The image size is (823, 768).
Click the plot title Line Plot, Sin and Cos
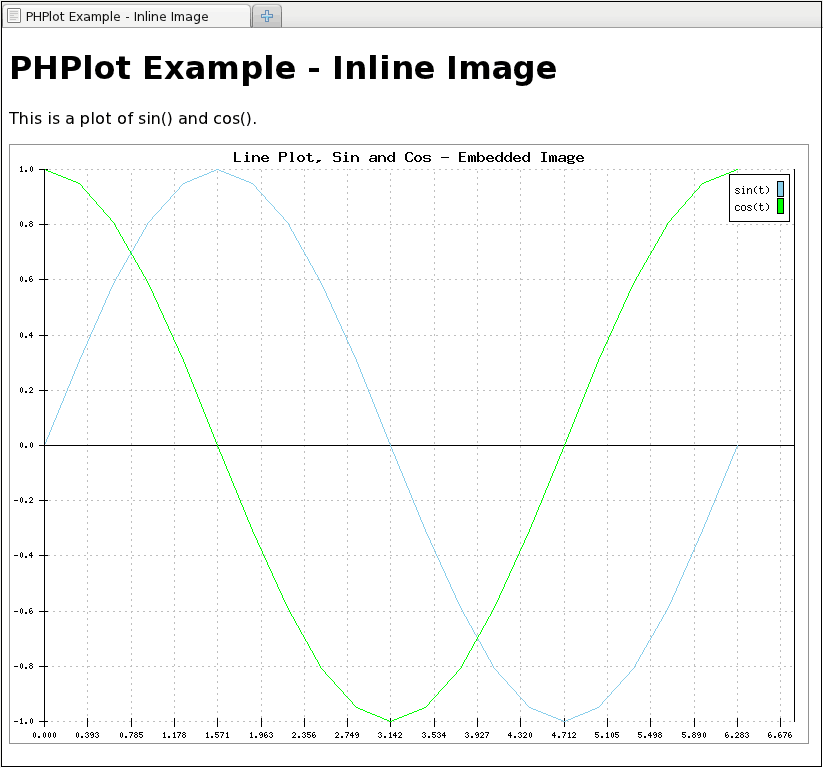coord(408,157)
